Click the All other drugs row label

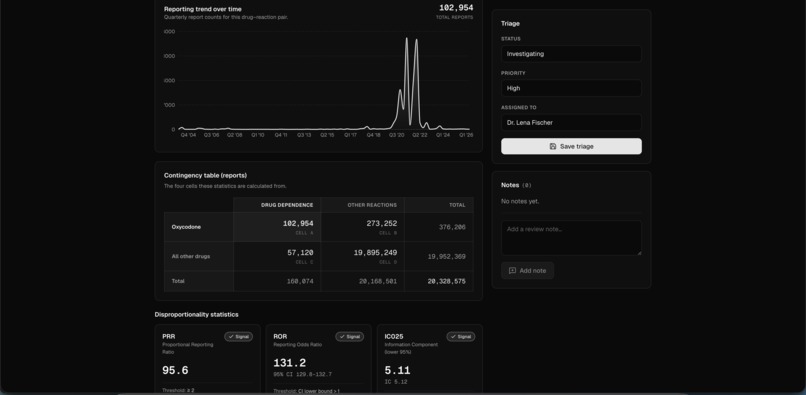tap(191, 256)
